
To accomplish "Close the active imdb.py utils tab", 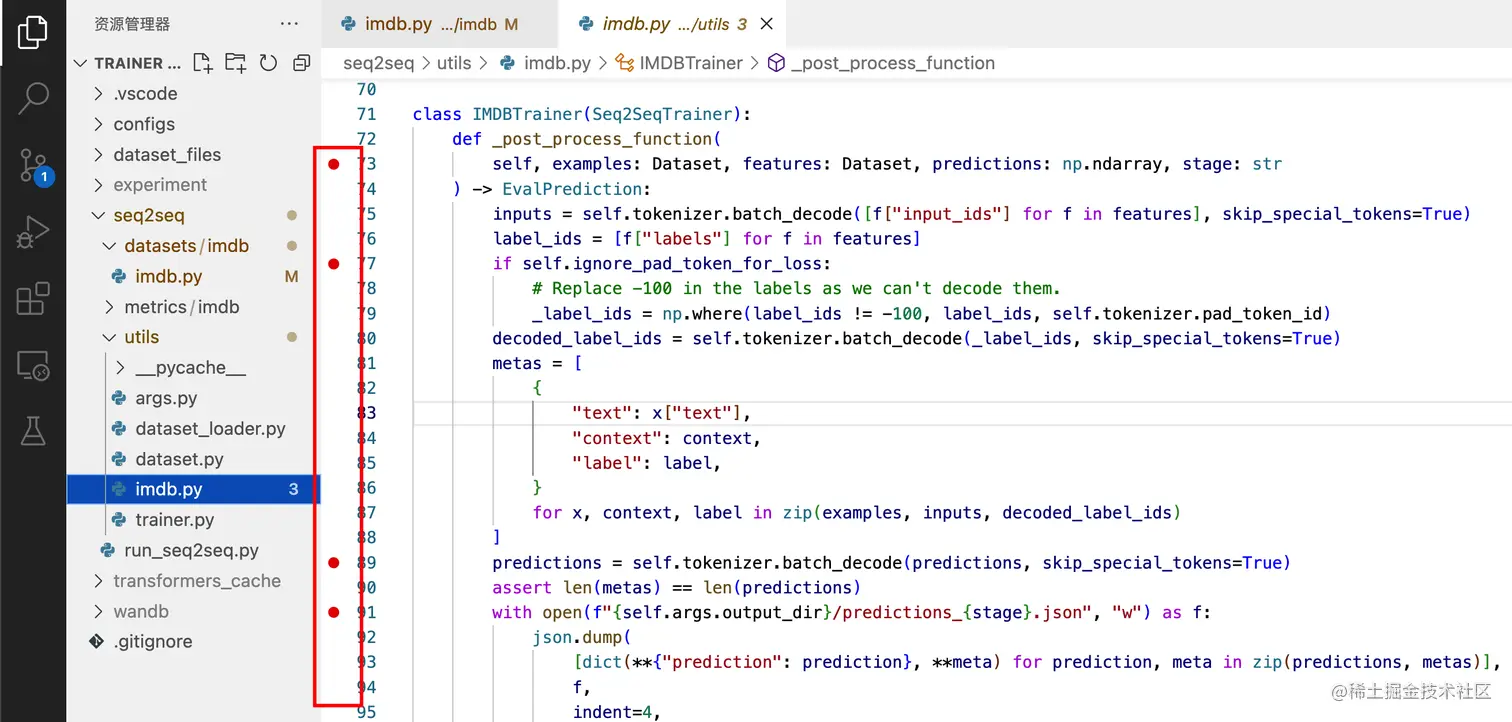I will [x=767, y=24].
